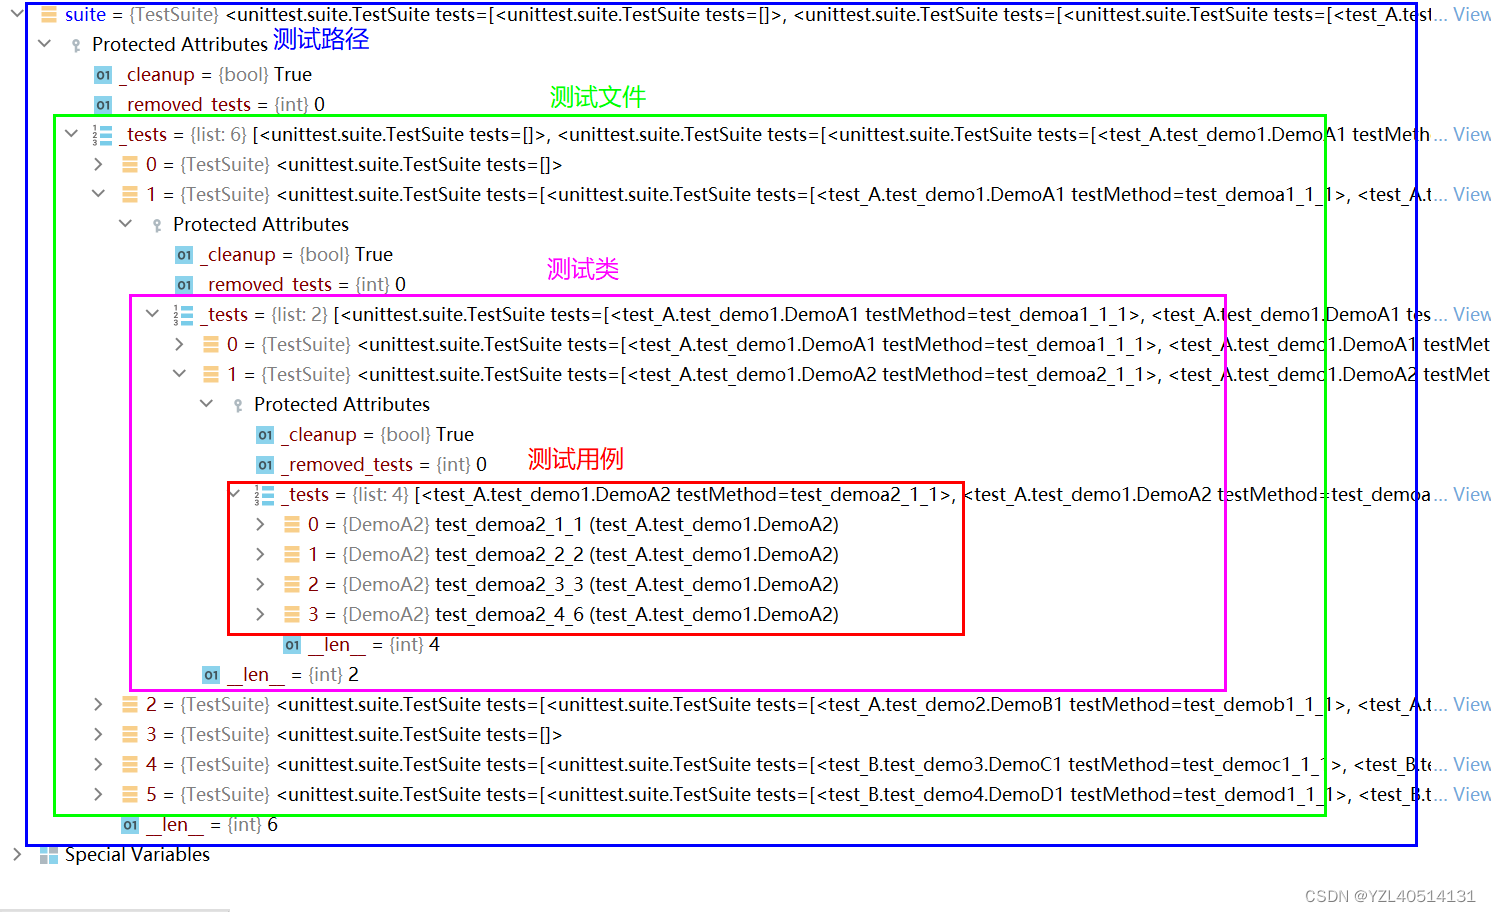Screen dimensions: 1491x912
Task: Click the int icon beside __len__ = 4
Action: coord(292,645)
